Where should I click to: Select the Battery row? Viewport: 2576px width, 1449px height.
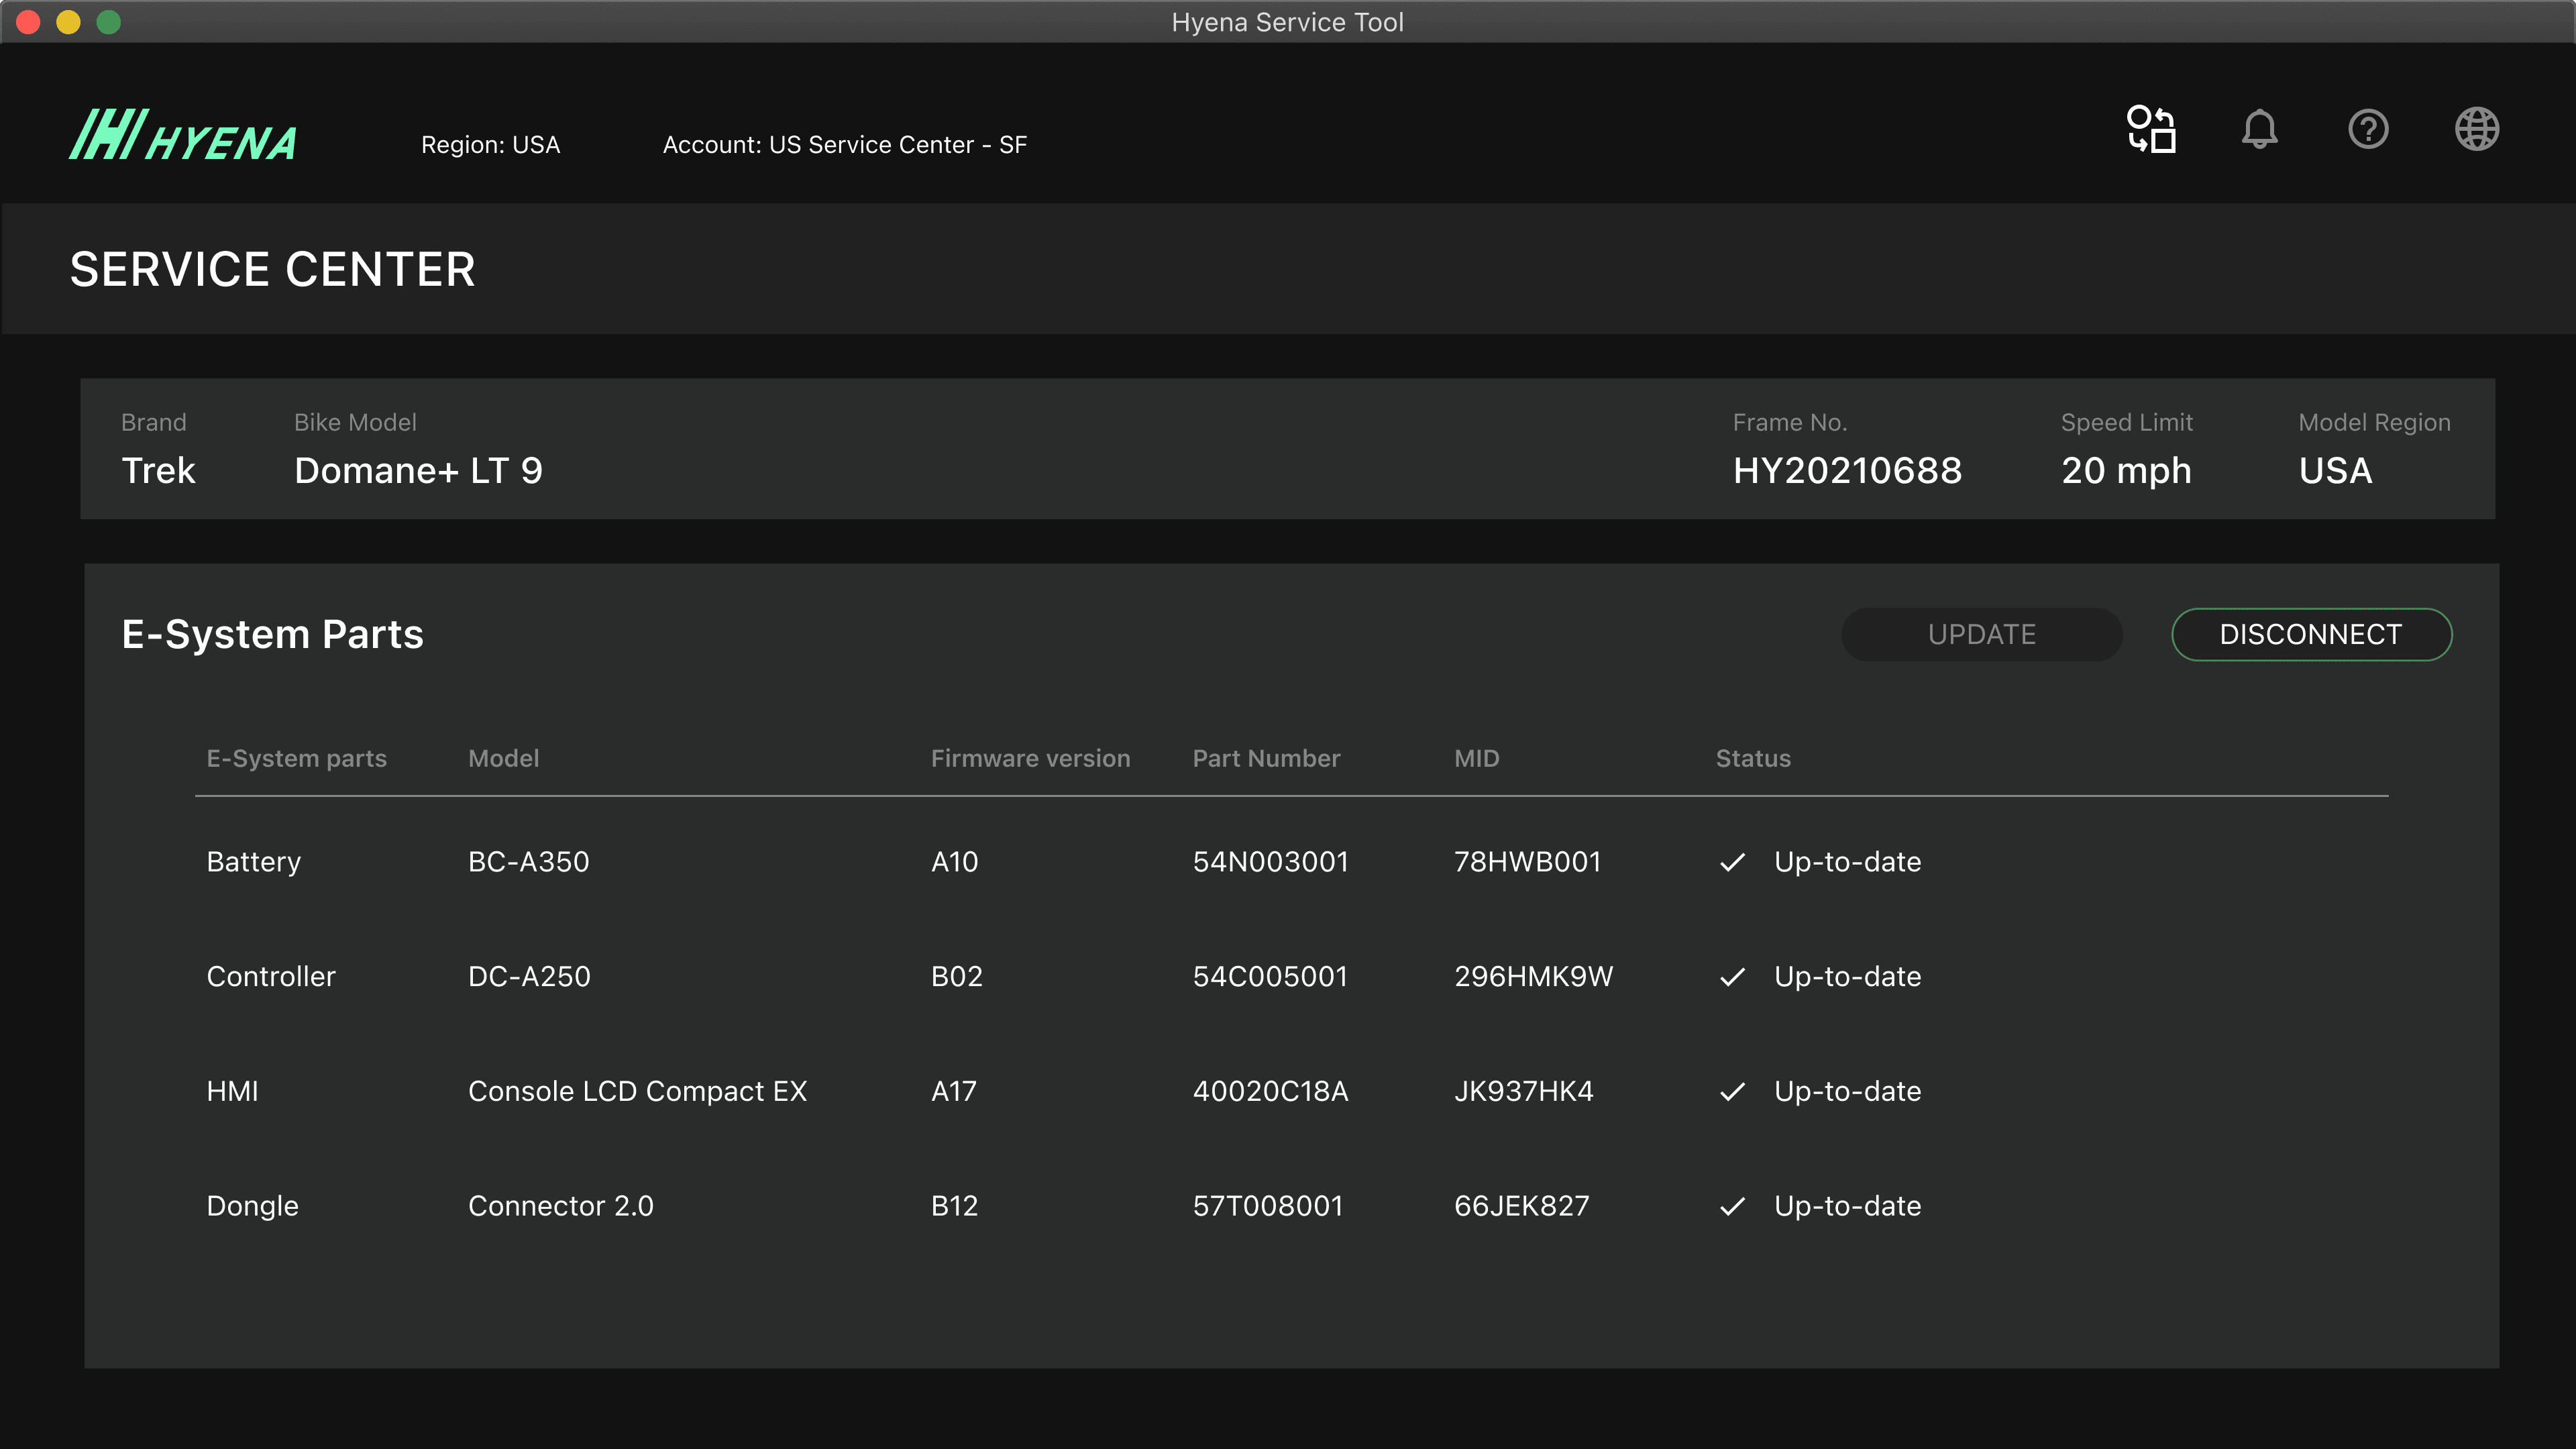click(253, 862)
